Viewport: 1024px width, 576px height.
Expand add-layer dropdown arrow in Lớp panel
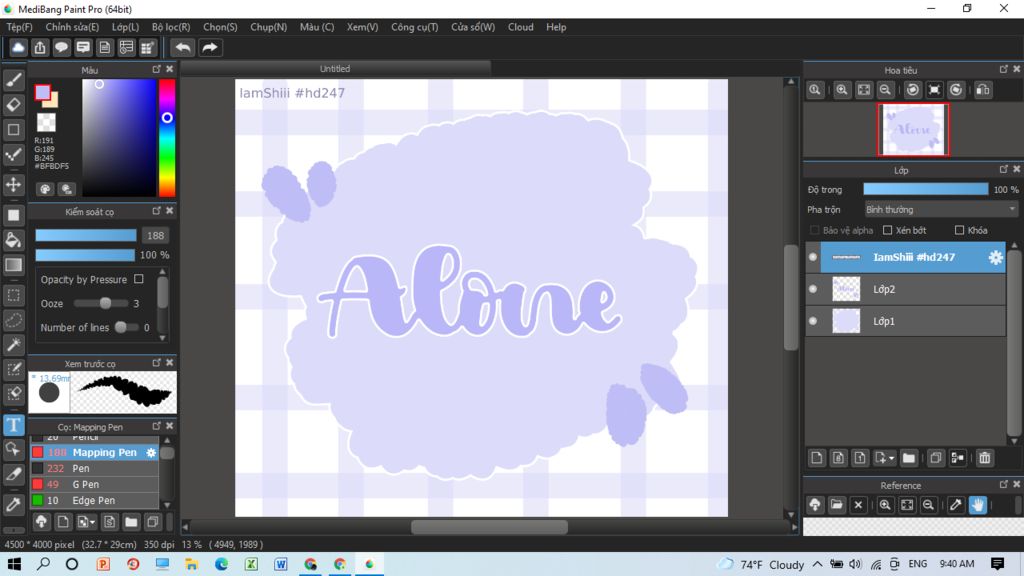[x=891, y=458]
